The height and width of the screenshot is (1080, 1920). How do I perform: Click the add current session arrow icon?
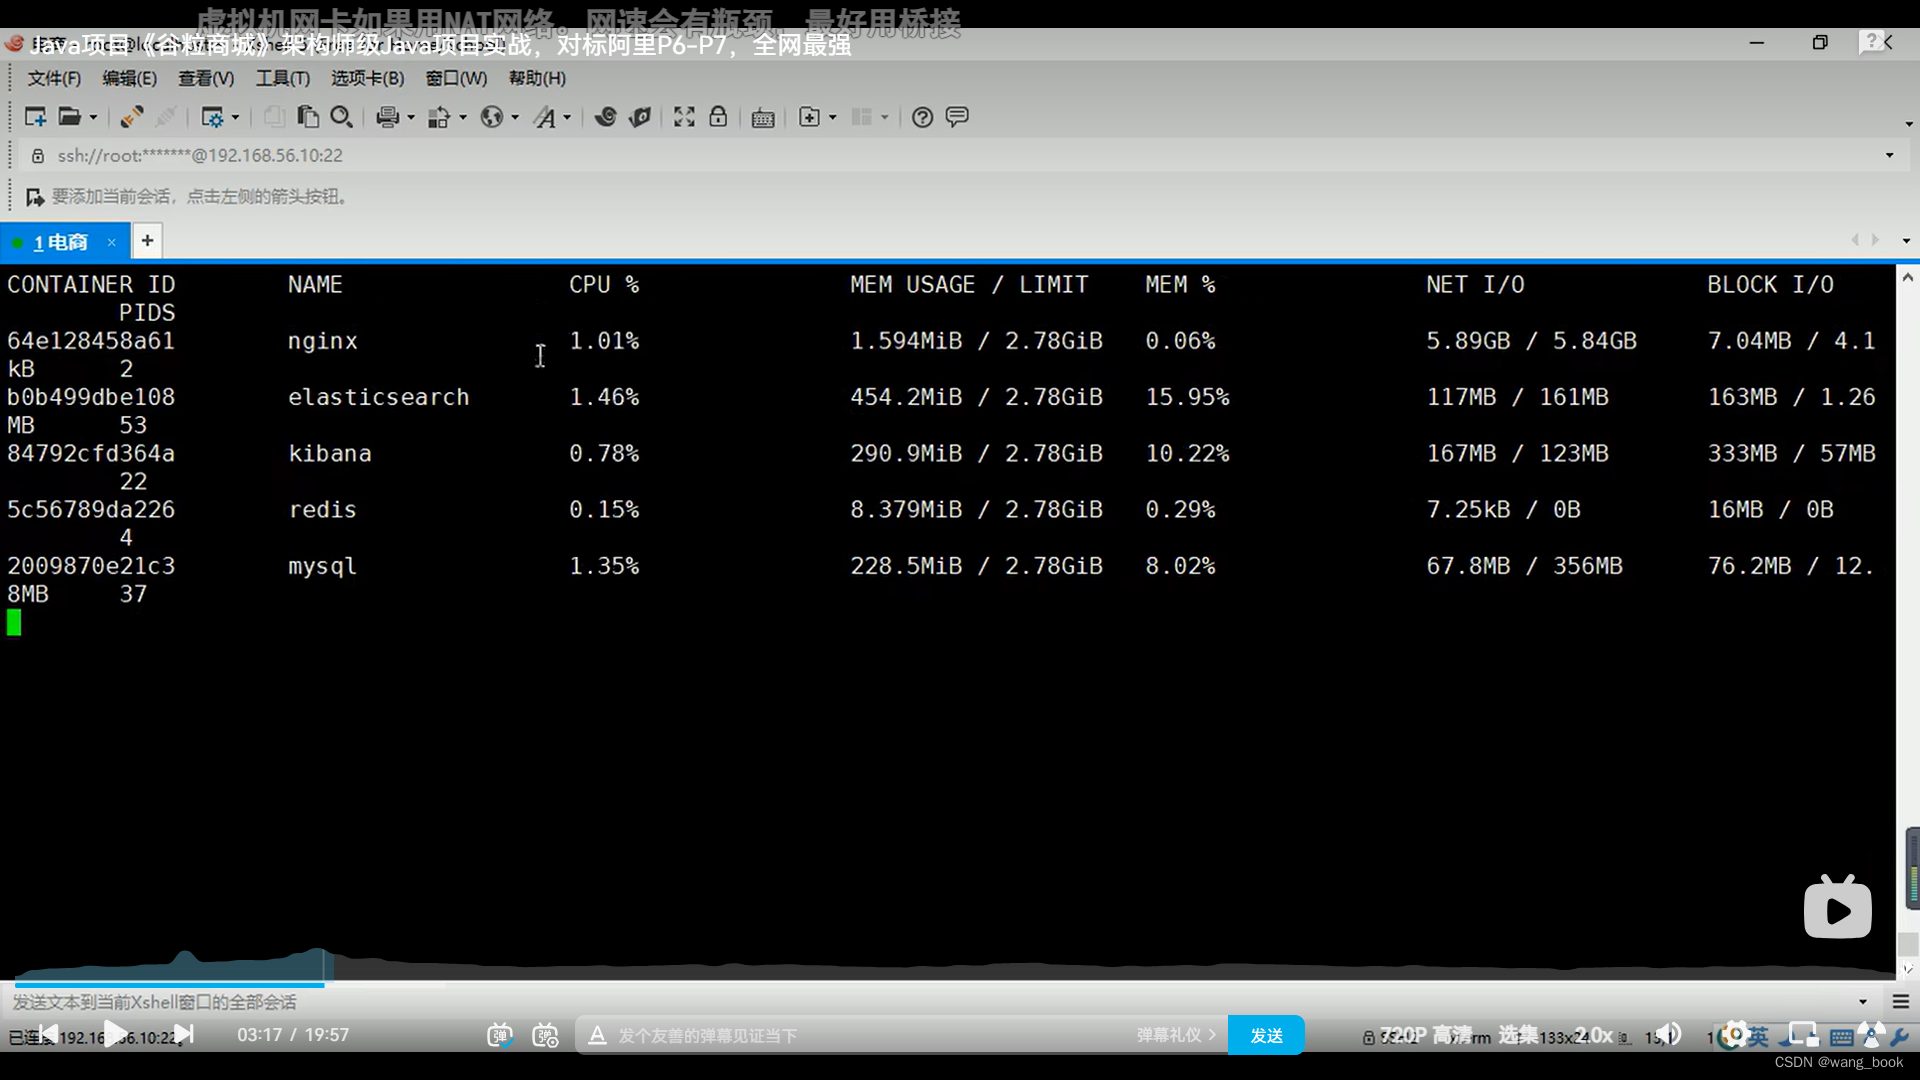click(35, 197)
